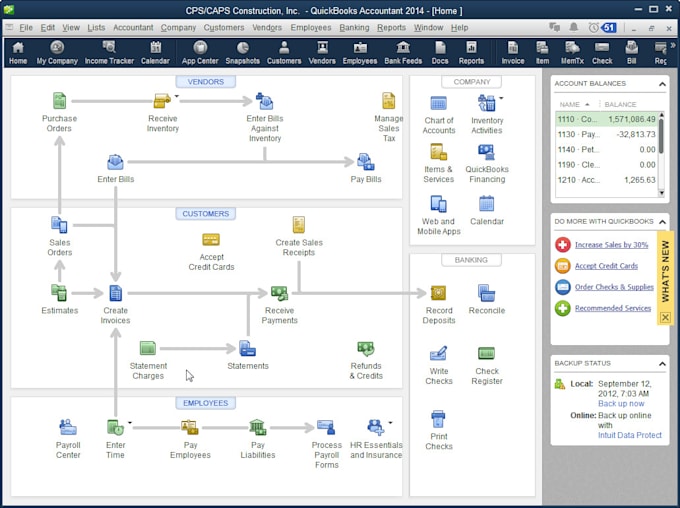Open Snapshots from the icon bar
Image resolution: width=680 pixels, height=508 pixels.
tap(242, 52)
